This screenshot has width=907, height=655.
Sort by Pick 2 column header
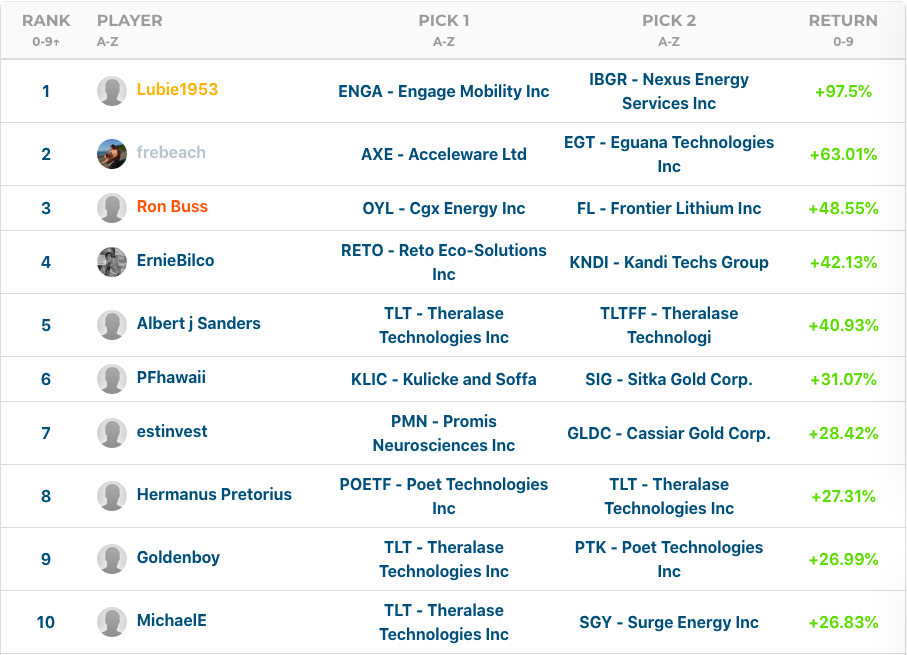669,21
